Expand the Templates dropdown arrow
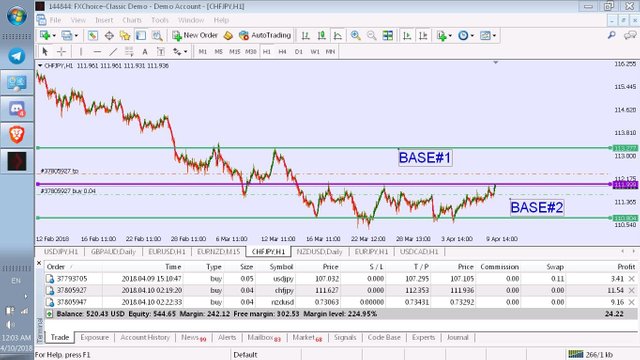The height and width of the screenshot is (360, 640). pos(494,36)
